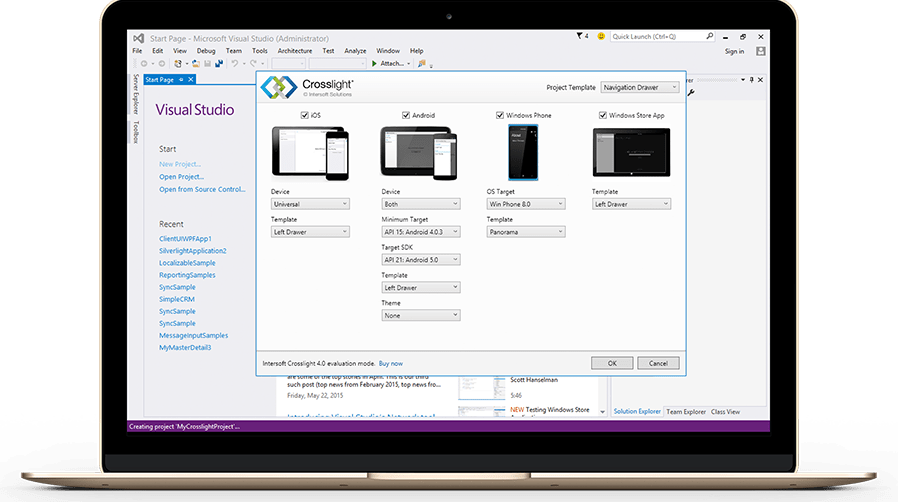Uncheck the iOS platform checkbox
Image resolution: width=898 pixels, height=502 pixels.
pos(305,115)
